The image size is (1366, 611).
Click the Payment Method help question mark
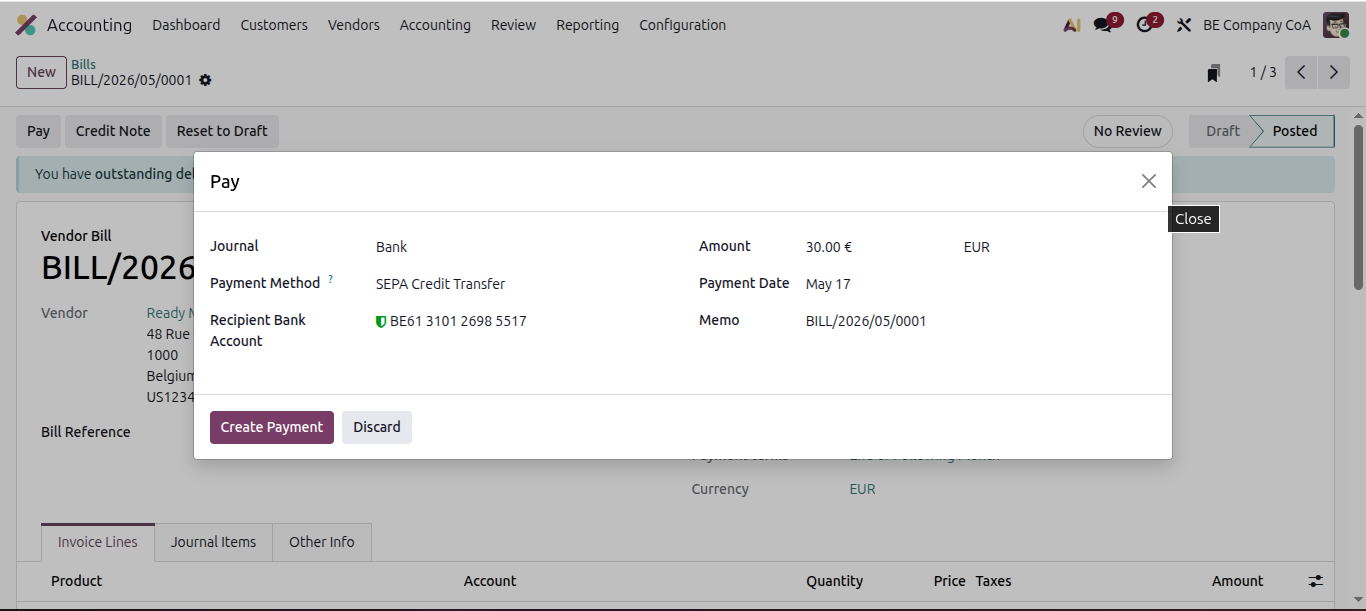pos(331,280)
